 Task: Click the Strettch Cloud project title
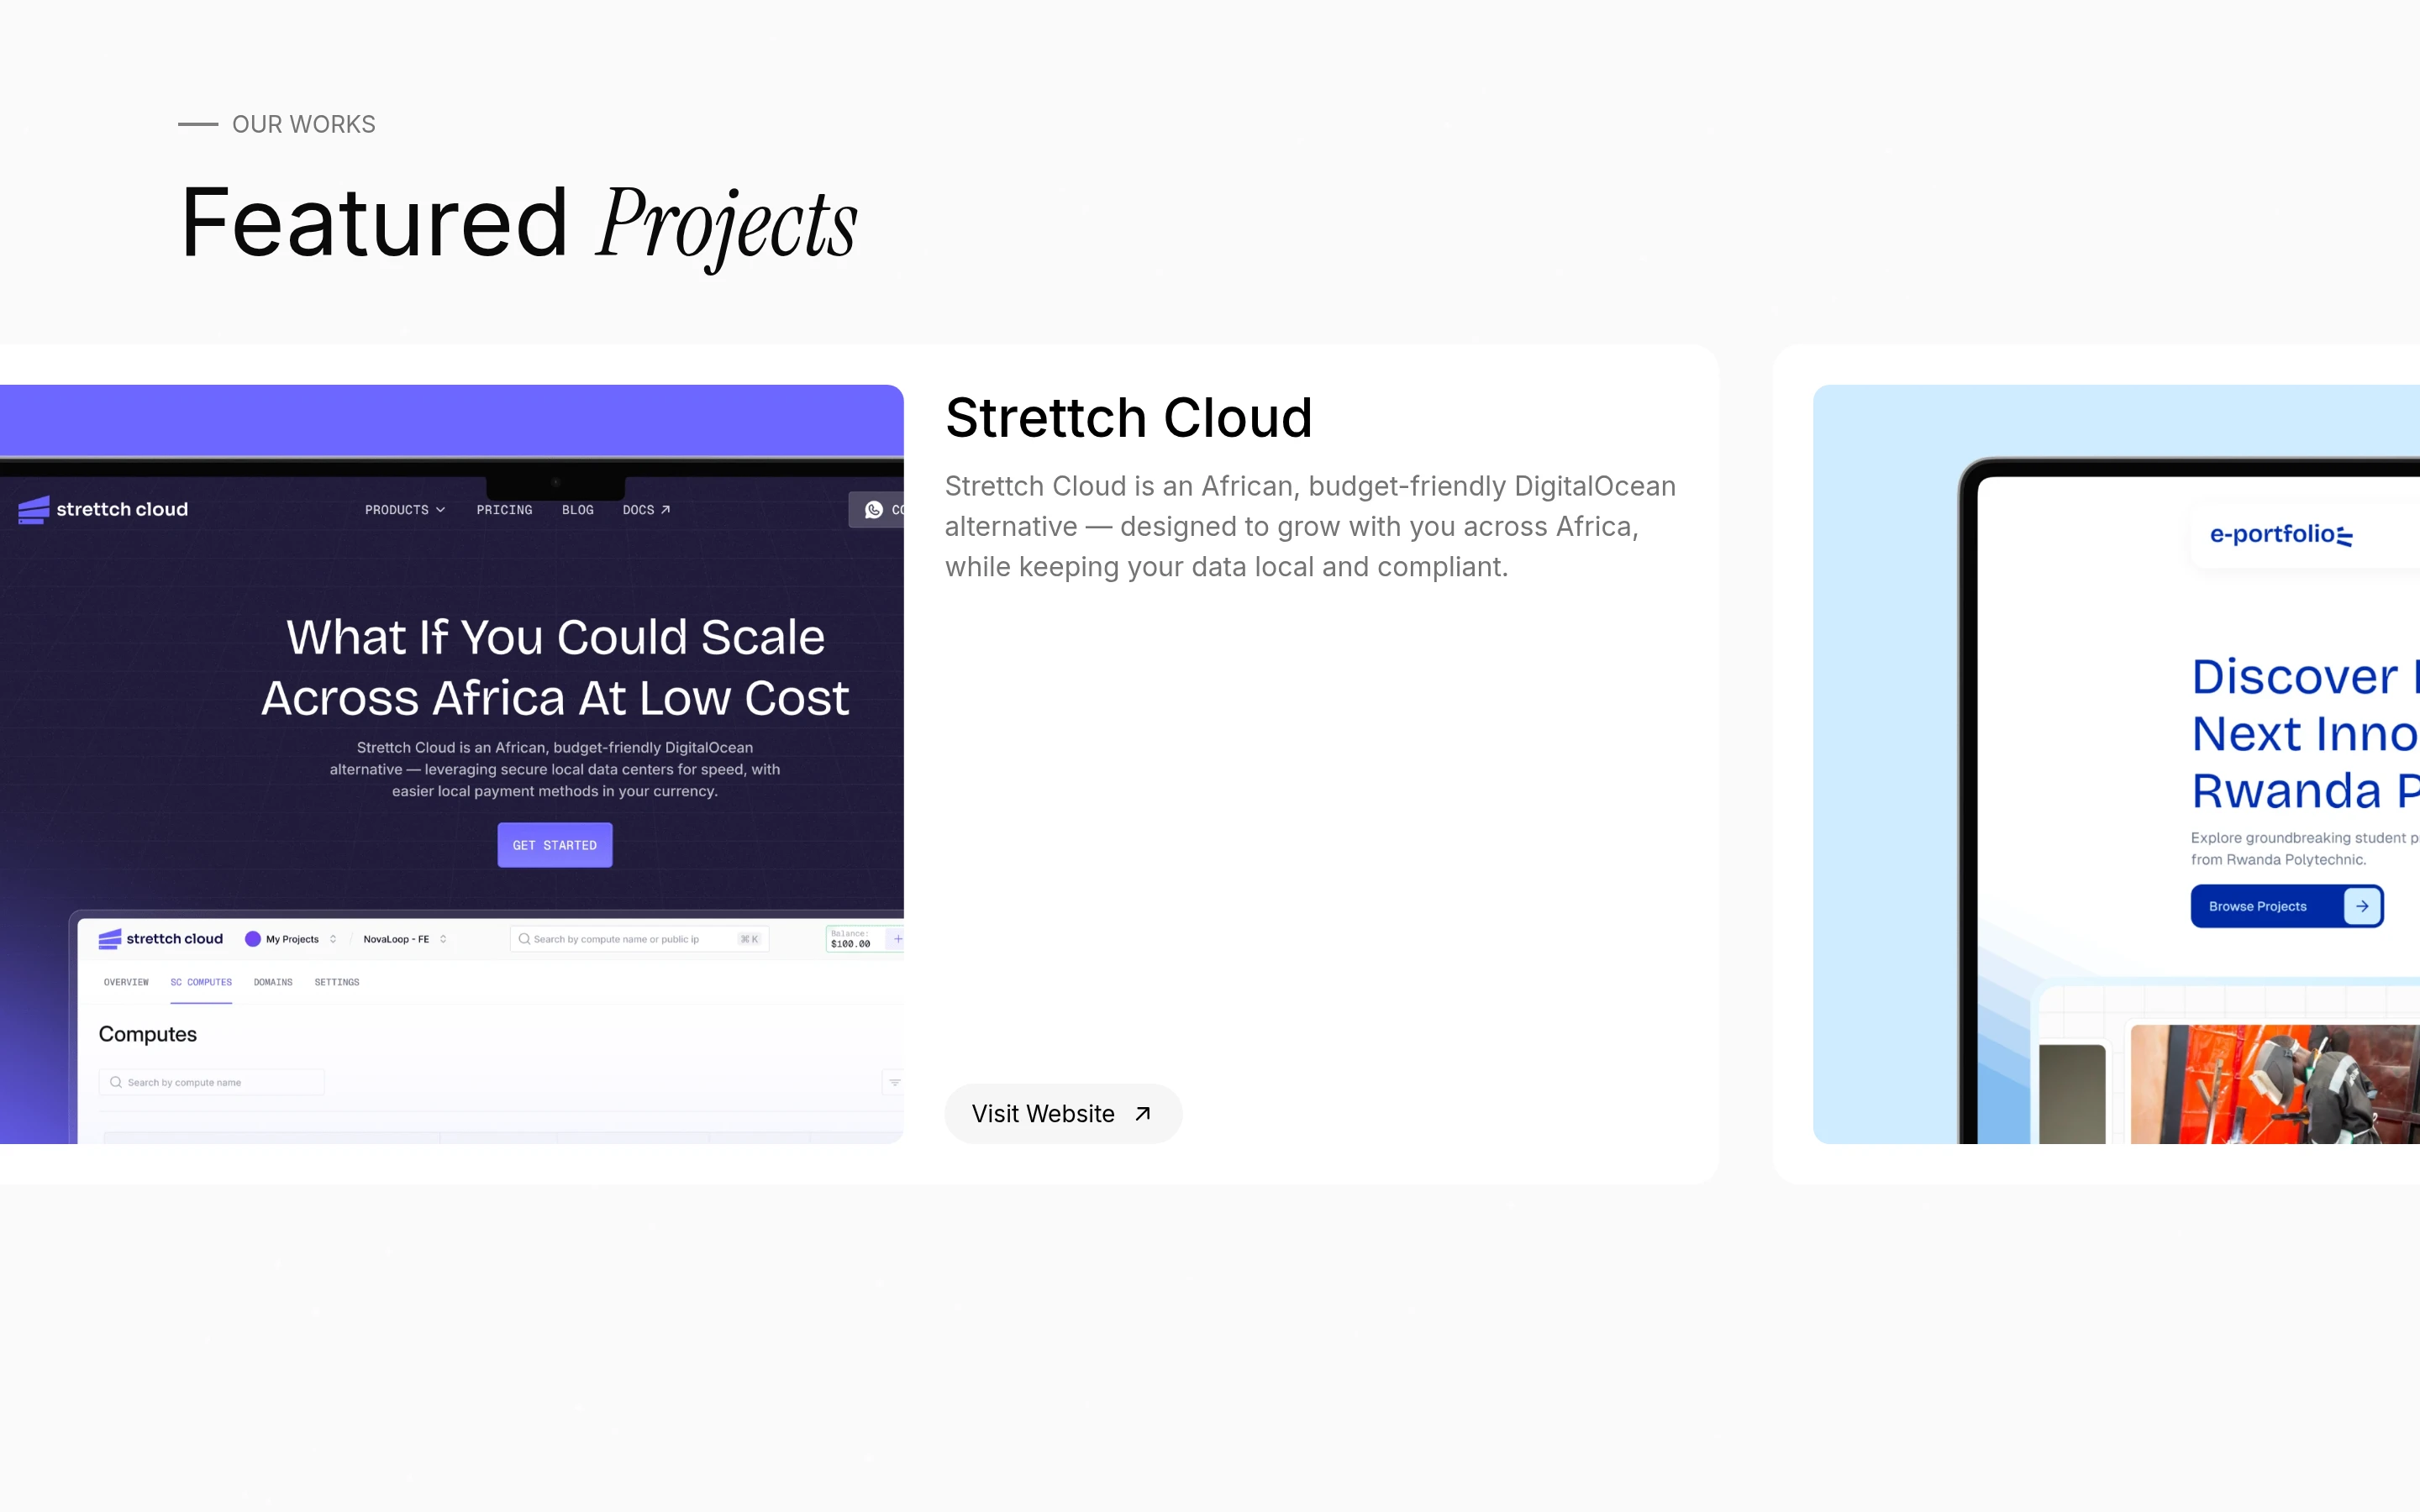(x=1128, y=417)
